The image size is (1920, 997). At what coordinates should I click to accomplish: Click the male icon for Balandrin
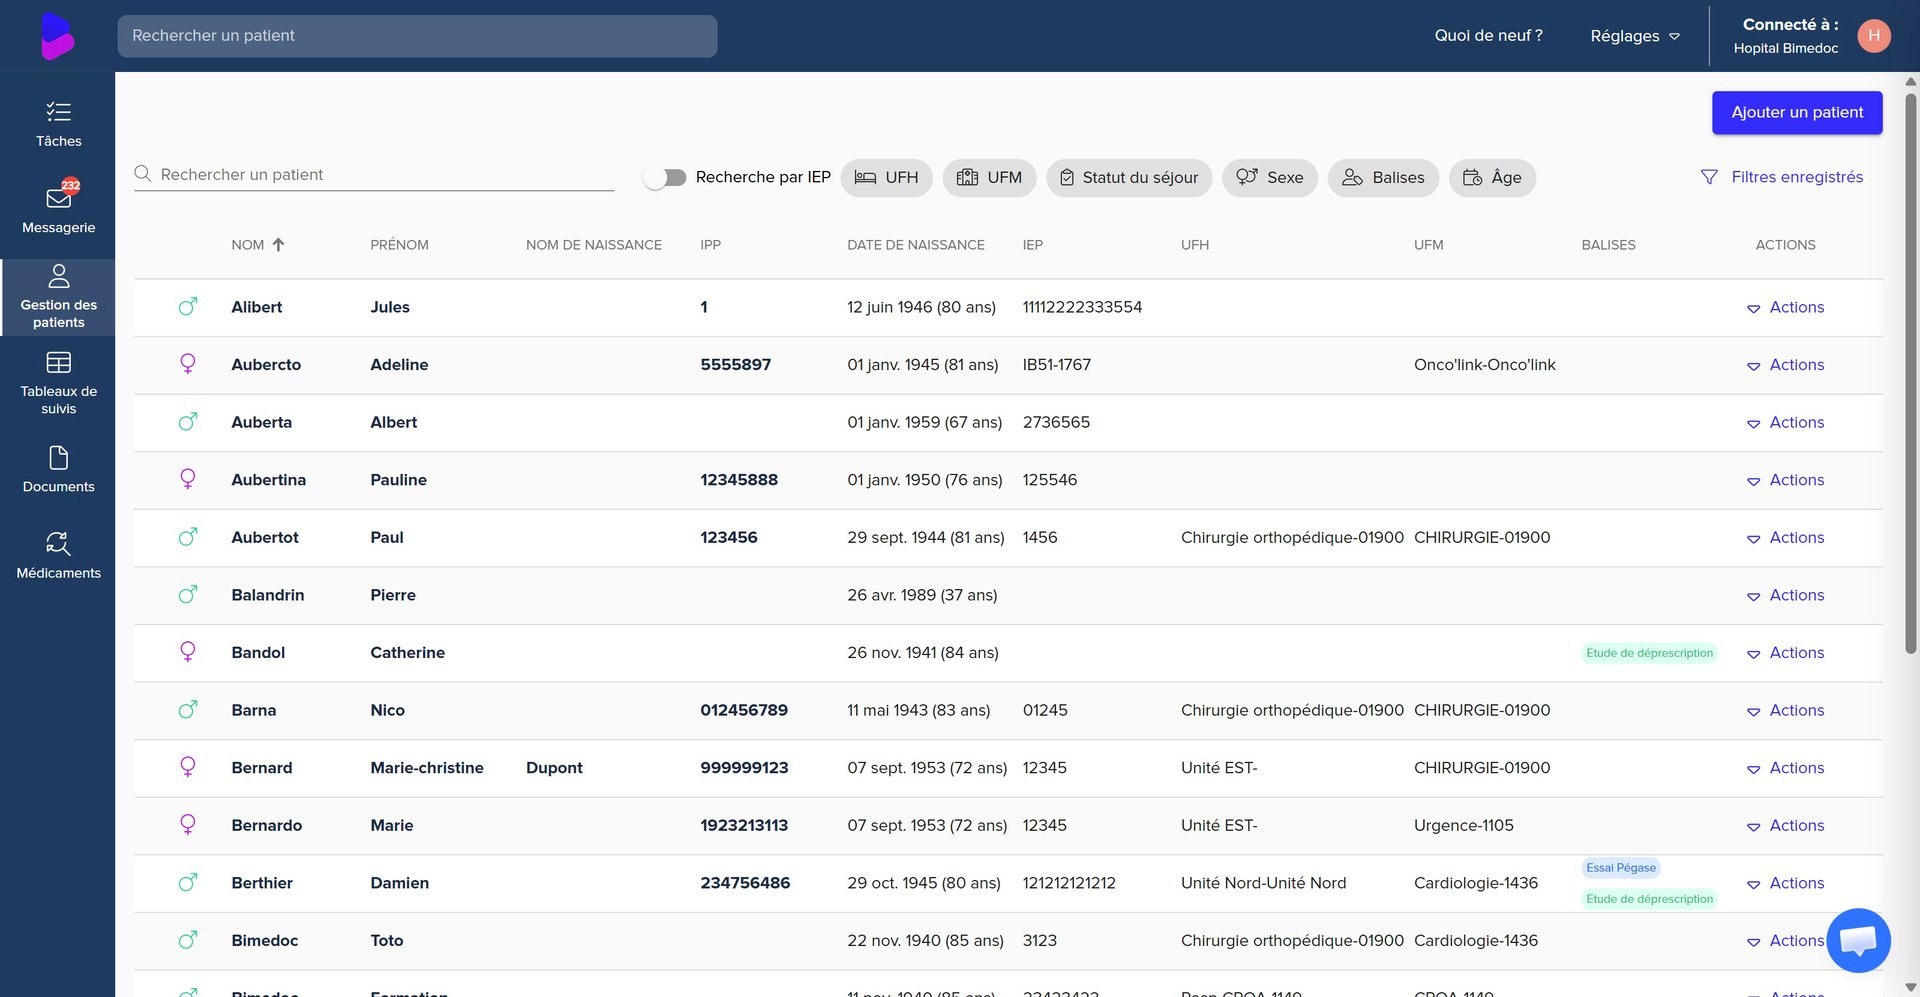188,595
